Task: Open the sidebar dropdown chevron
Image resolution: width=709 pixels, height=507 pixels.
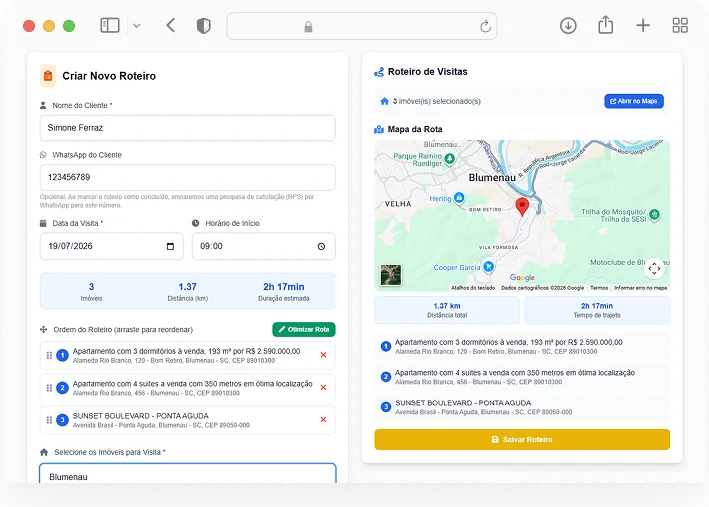Action: pyautogui.click(x=137, y=26)
